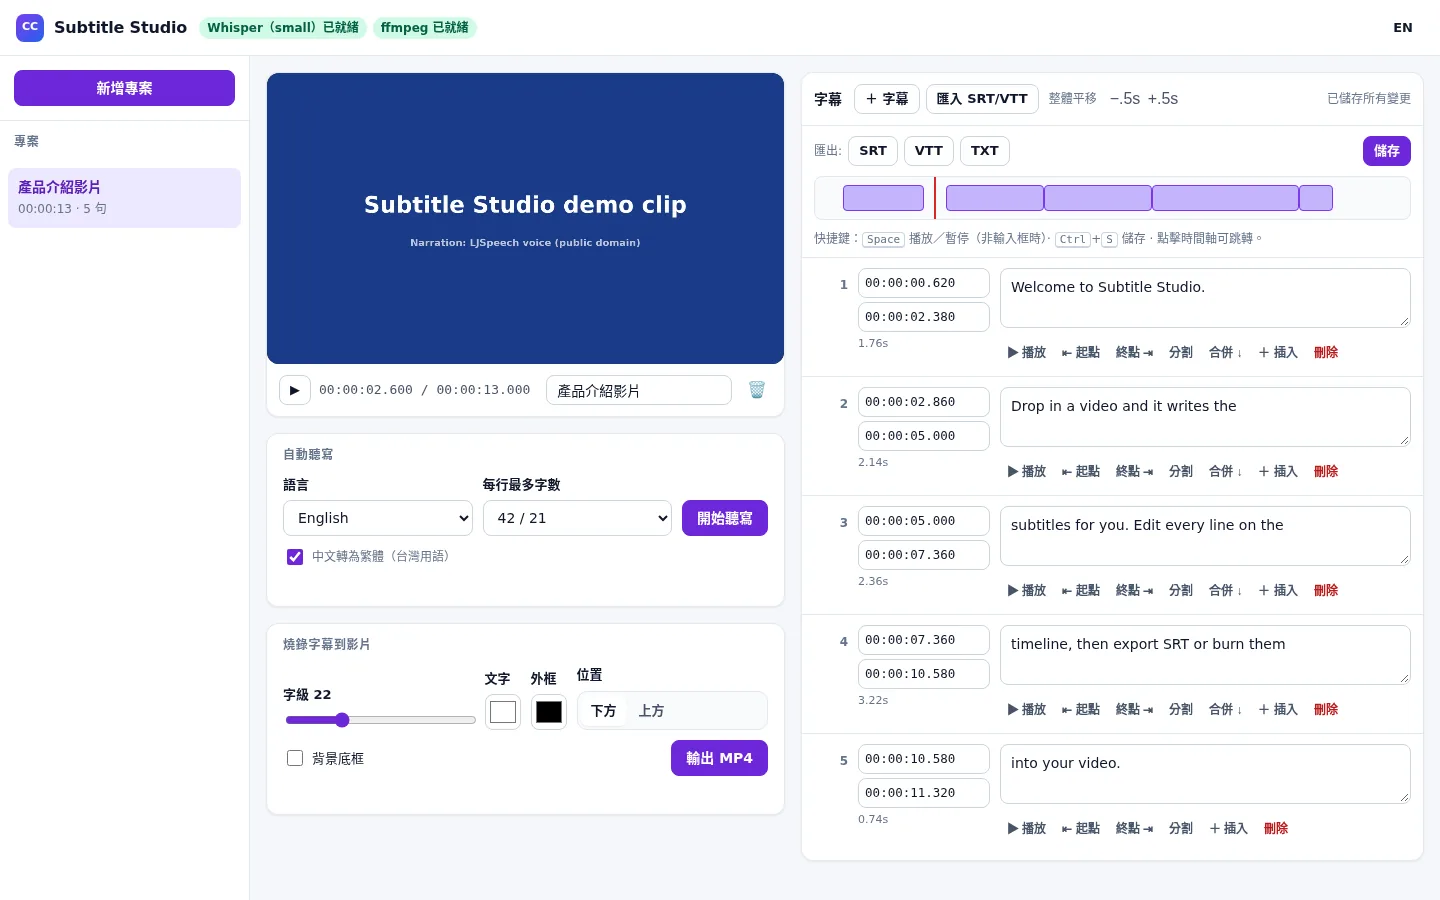Viewport: 1440px width, 900px height.
Task: Open the black 外框 outline color swatch
Action: coord(549,712)
